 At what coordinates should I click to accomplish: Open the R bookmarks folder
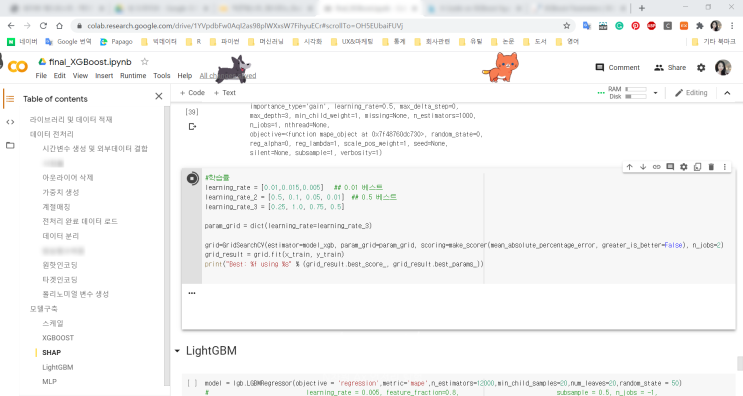pyautogui.click(x=193, y=42)
